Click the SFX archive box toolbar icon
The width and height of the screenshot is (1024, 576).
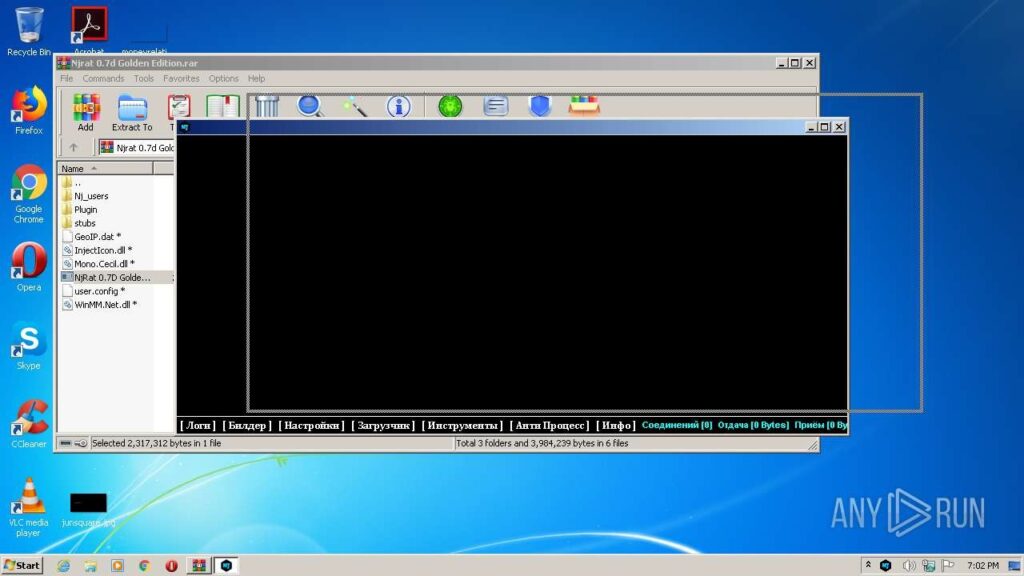click(x=584, y=105)
